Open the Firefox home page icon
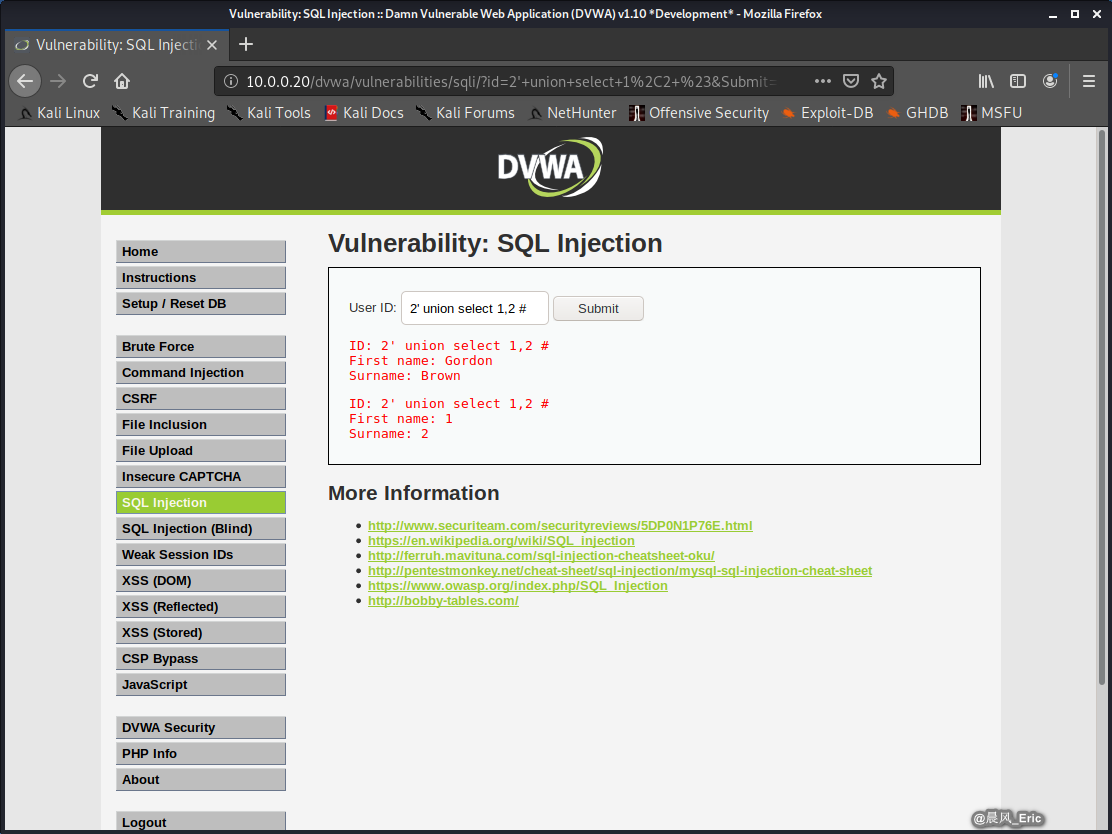The height and width of the screenshot is (834, 1112). [x=122, y=82]
